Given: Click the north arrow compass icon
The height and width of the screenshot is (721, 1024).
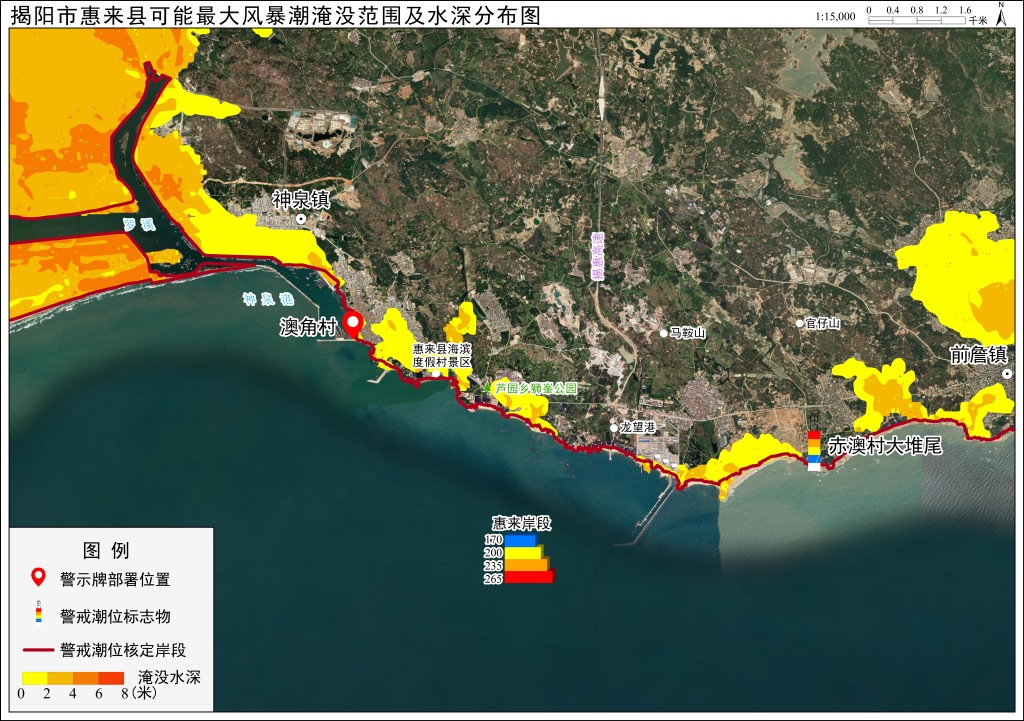Looking at the screenshot, I should pyautogui.click(x=1001, y=14).
